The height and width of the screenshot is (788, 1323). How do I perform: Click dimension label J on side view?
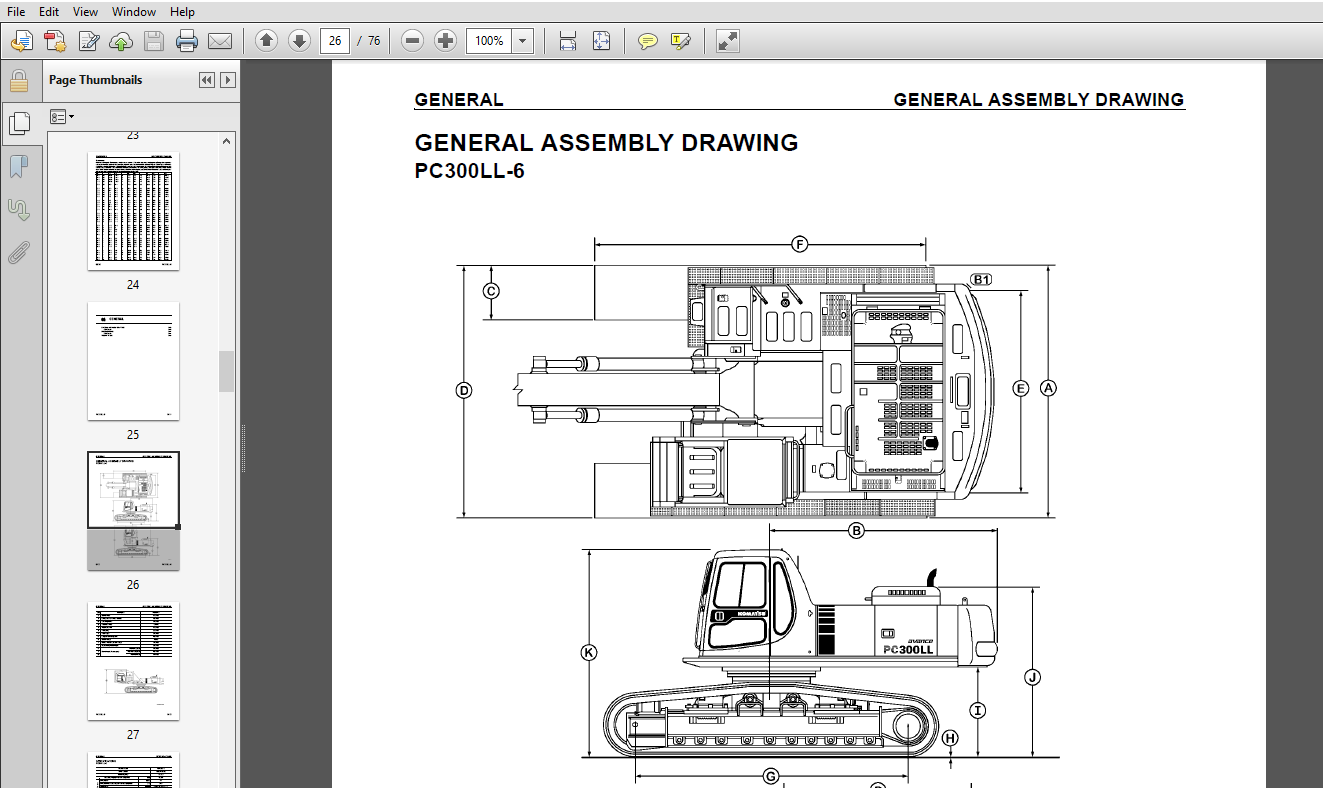coord(1033,677)
